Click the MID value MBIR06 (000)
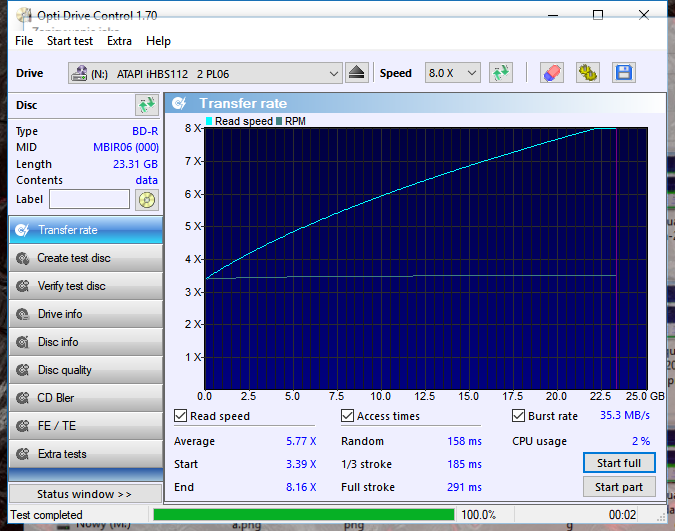The height and width of the screenshot is (531, 675). (126, 147)
